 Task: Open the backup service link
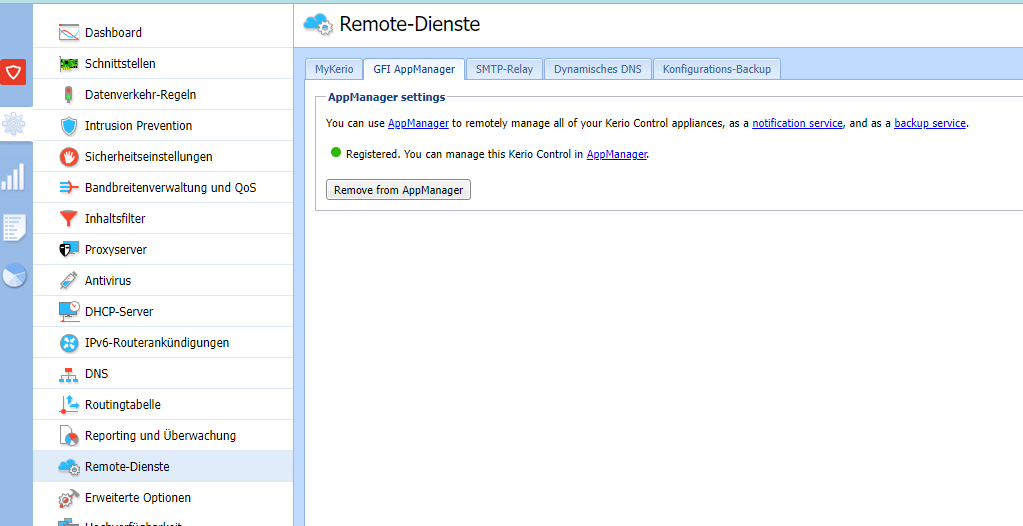point(930,123)
